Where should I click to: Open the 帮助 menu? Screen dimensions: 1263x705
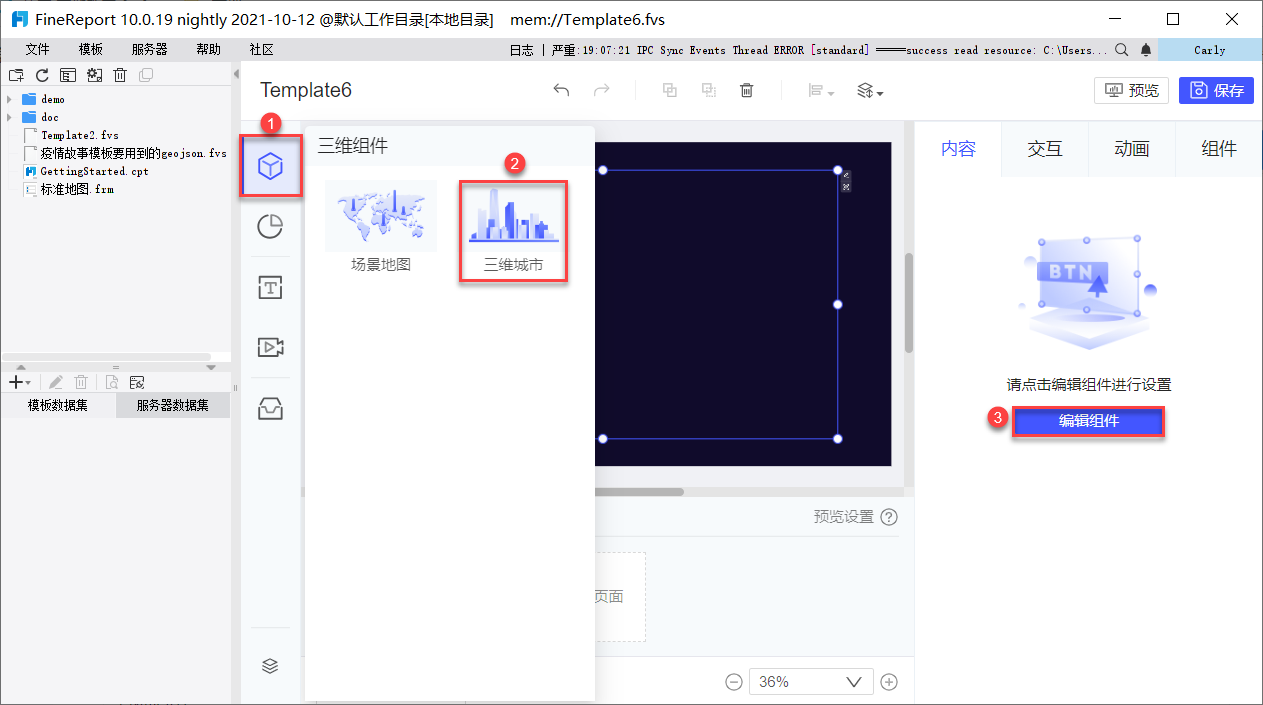point(209,50)
